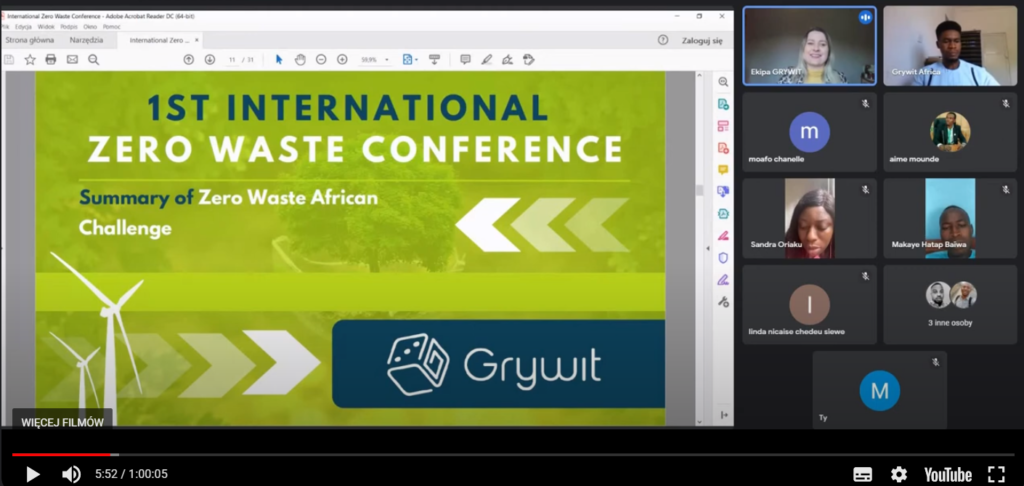Open the search tools magnifier in right pane
The width and height of the screenshot is (1024, 486).
point(723,82)
